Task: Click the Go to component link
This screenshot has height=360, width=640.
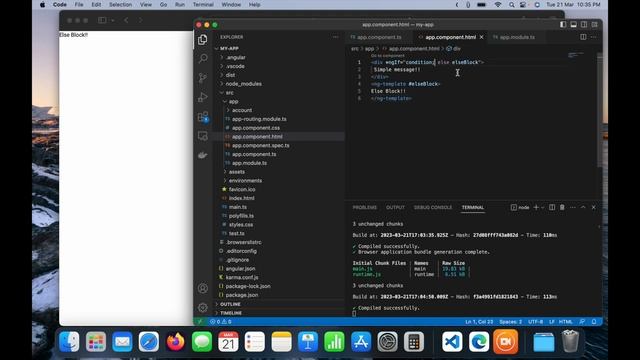Action: pyautogui.click(x=387, y=56)
